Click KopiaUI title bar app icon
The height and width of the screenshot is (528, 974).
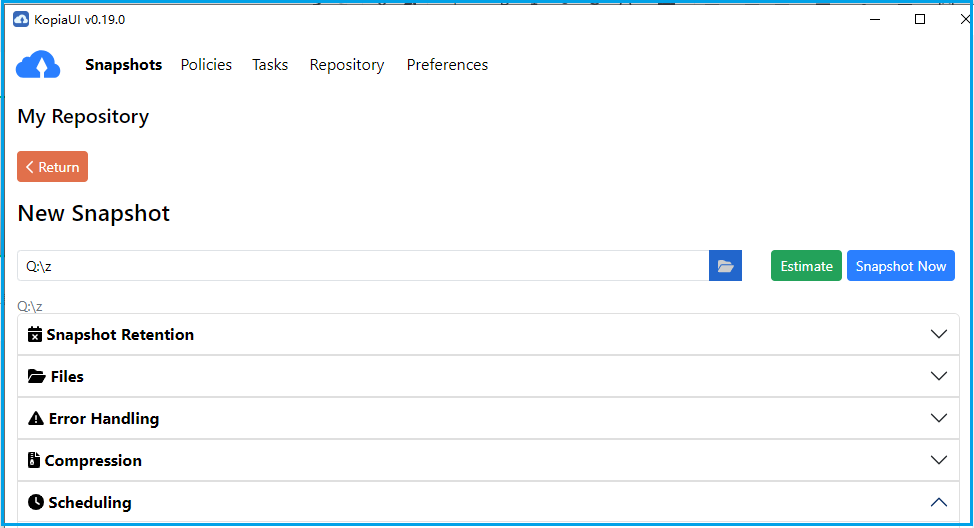[21, 19]
